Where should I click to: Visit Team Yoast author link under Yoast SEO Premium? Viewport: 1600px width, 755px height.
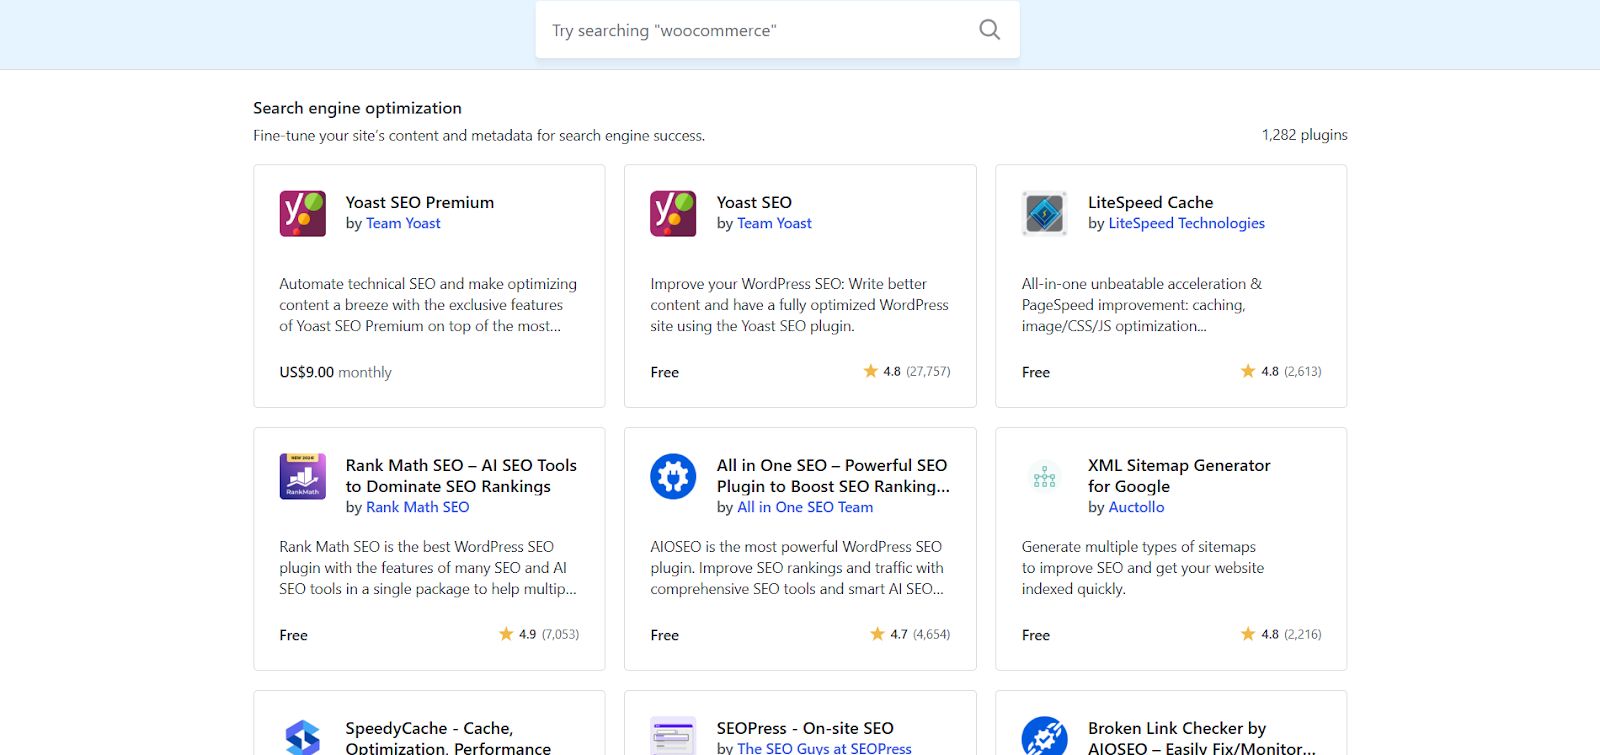coord(403,223)
